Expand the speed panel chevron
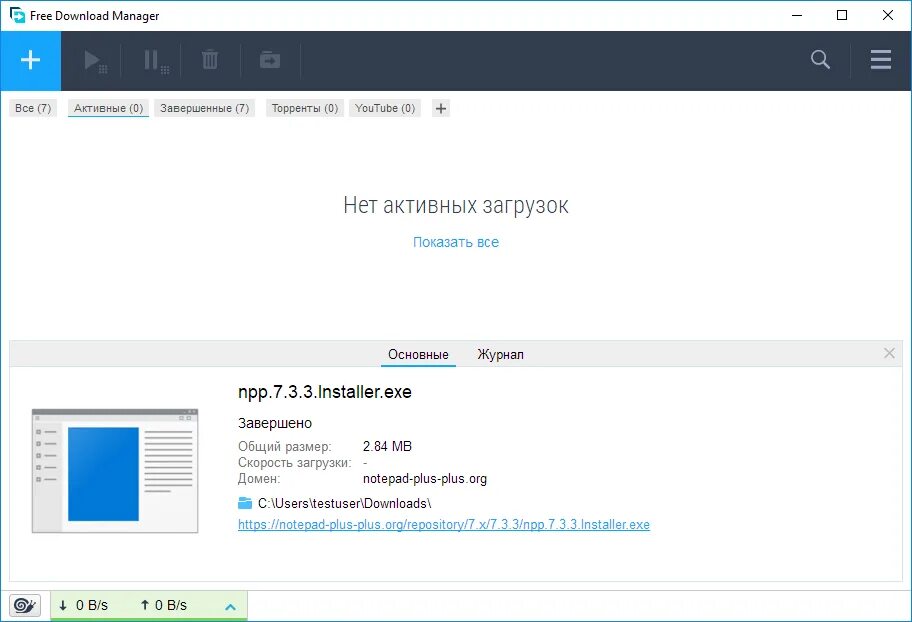 230,607
